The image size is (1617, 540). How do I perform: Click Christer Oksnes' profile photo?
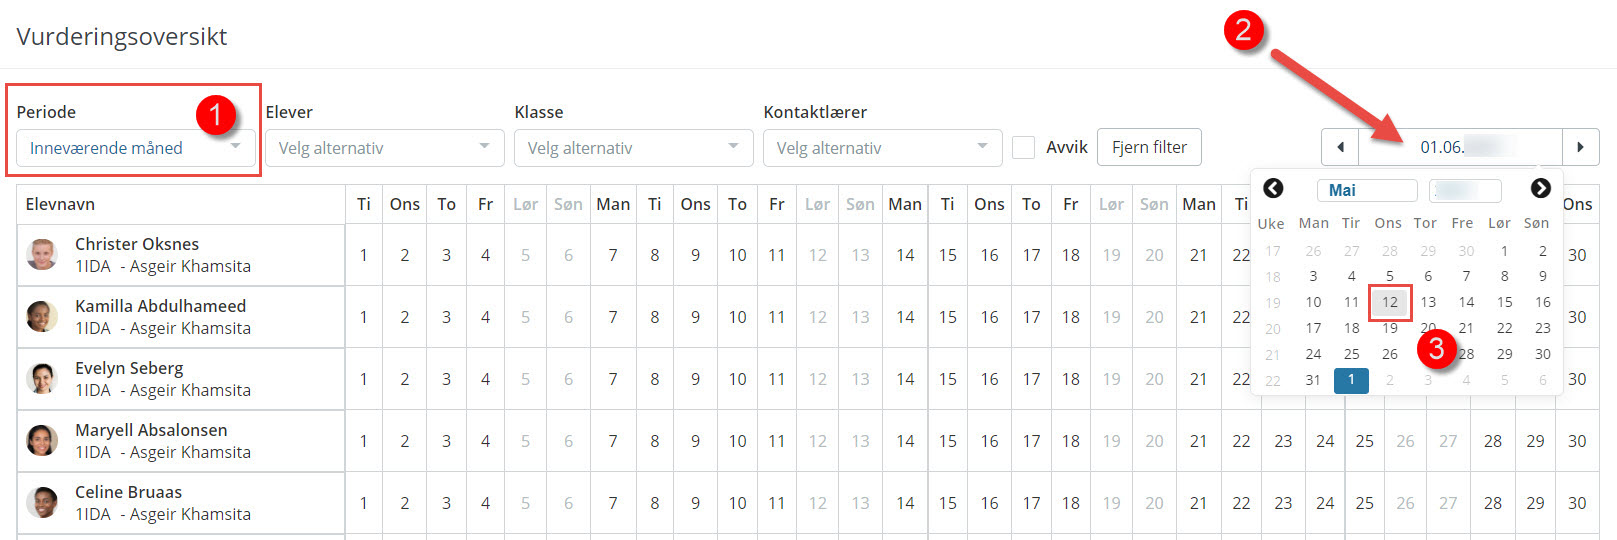[x=42, y=255]
